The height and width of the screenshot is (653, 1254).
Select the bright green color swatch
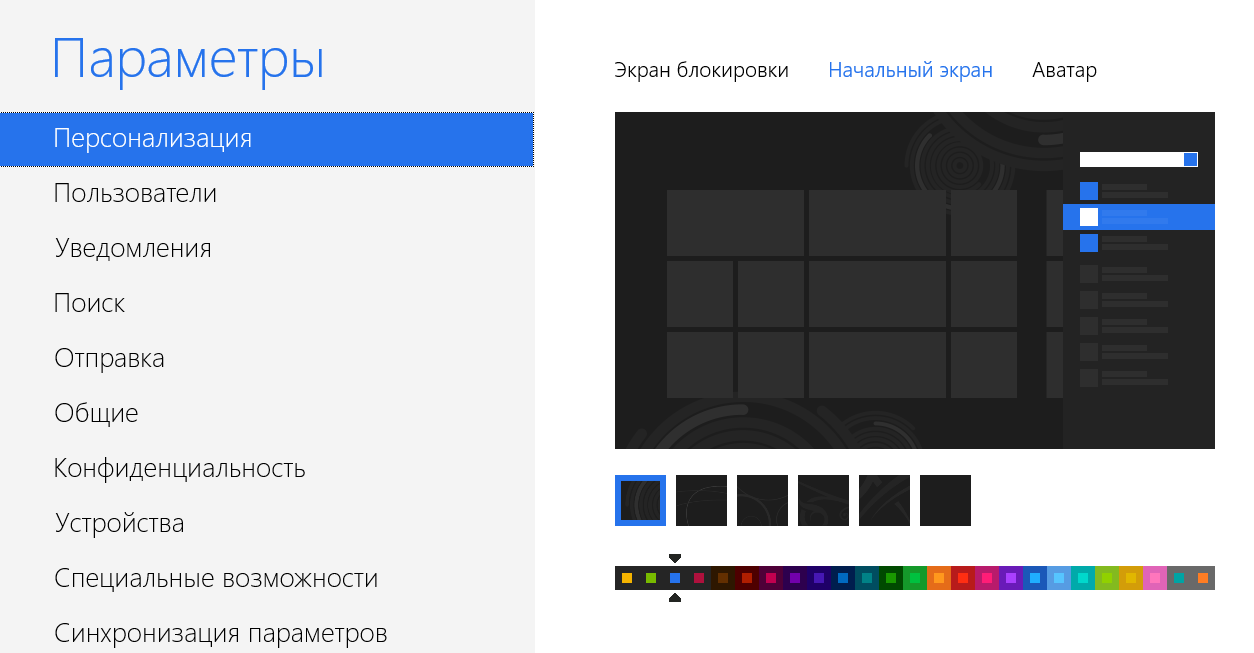pyautogui.click(x=915, y=578)
